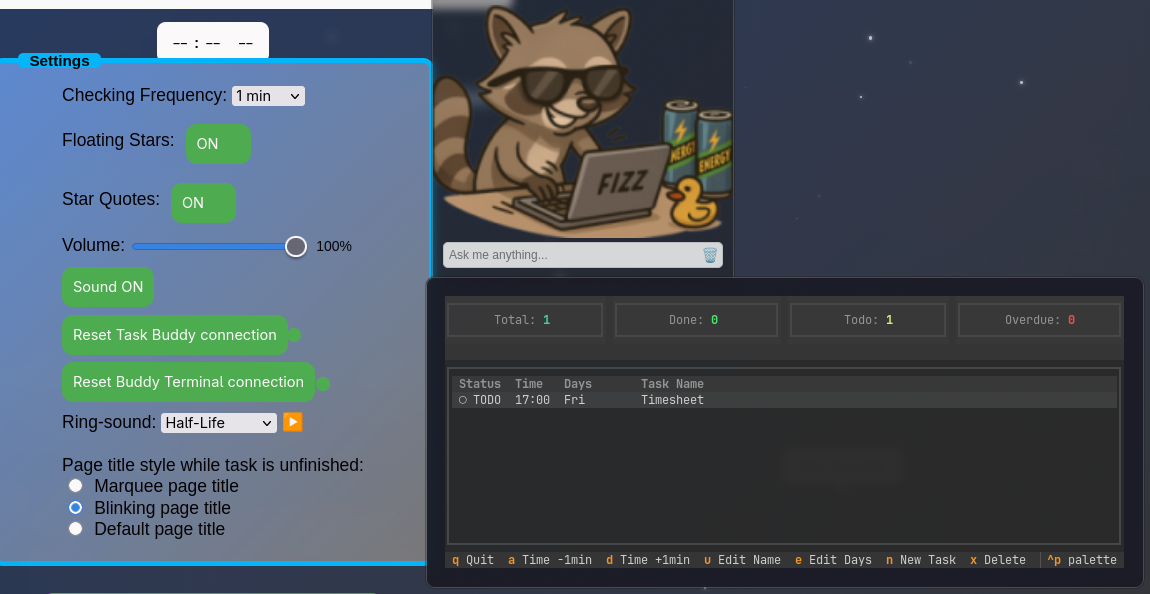Turn off Star Quotes toggle
Screen dimensions: 1150x594
coord(203,202)
